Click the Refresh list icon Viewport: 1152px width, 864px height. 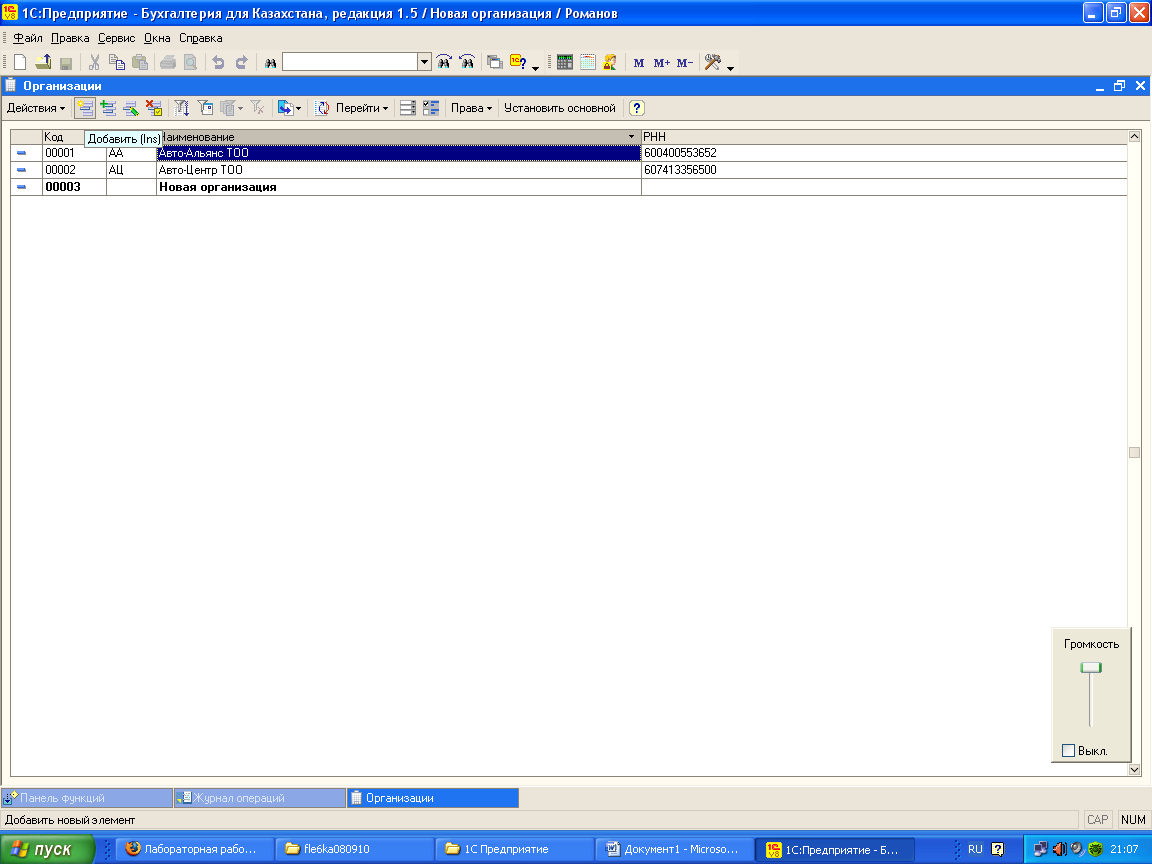pyautogui.click(x=322, y=108)
